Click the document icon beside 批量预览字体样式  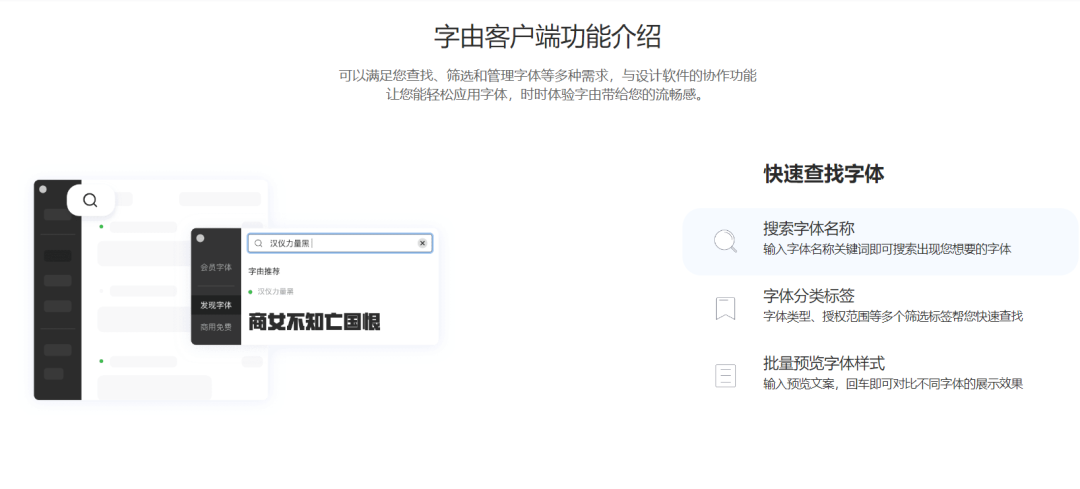pos(725,375)
